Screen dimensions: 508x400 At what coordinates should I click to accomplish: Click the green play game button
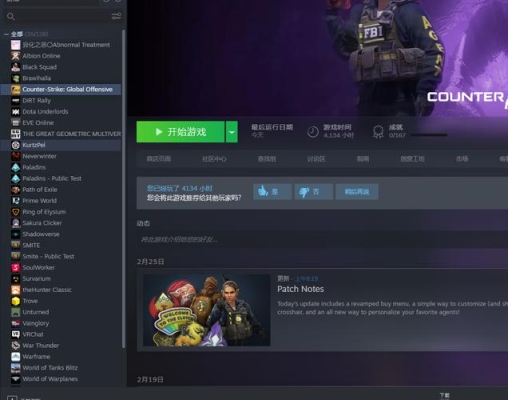(x=180, y=132)
